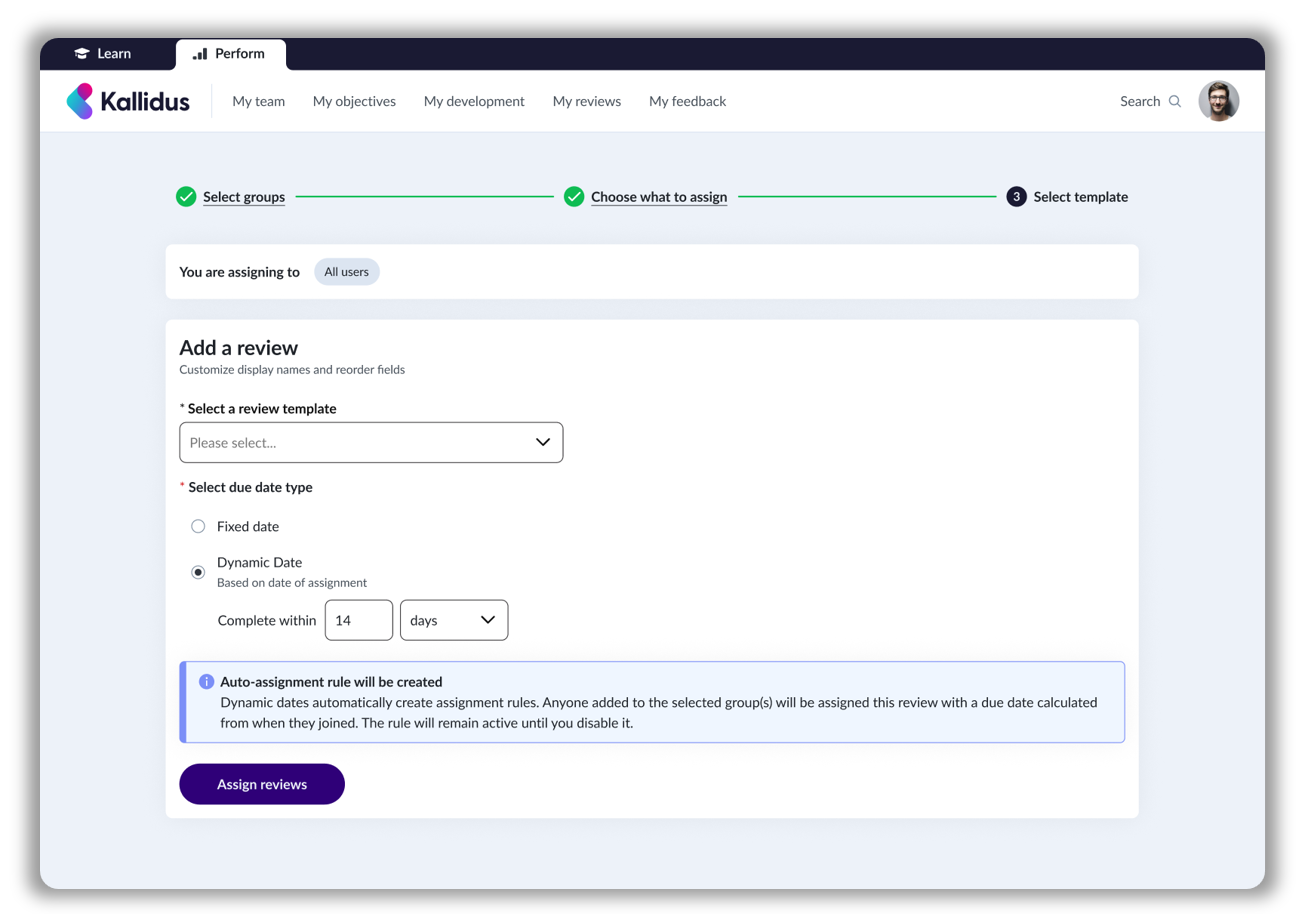The width and height of the screenshot is (1309, 914).
Task: Open My objectives in the navigation
Action: point(354,101)
